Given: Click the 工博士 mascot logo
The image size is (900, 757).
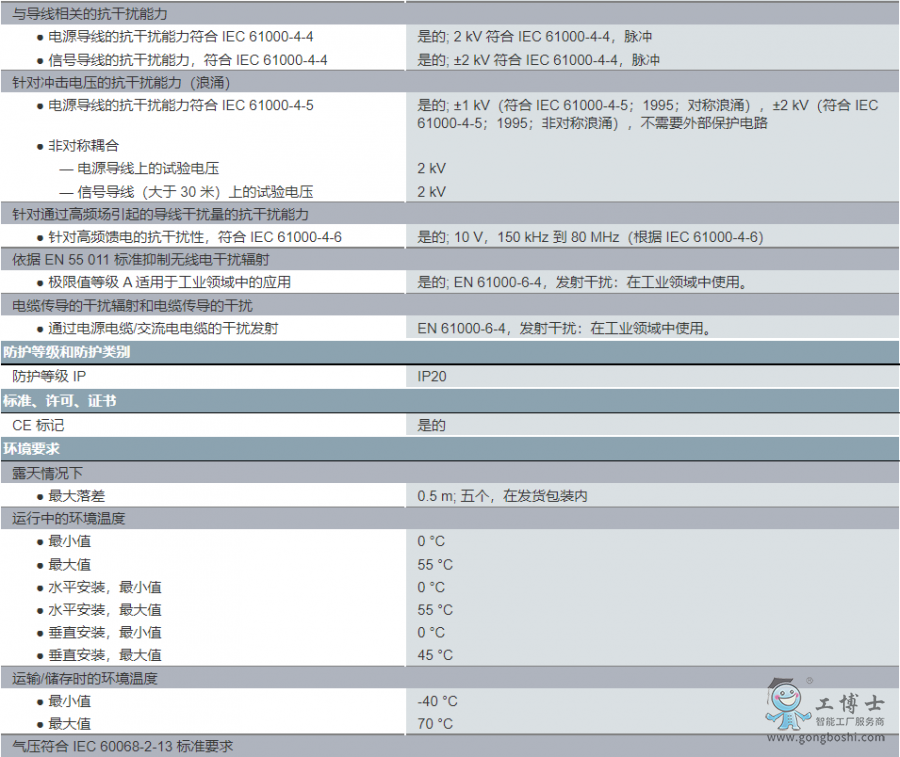Looking at the screenshot, I should (785, 703).
